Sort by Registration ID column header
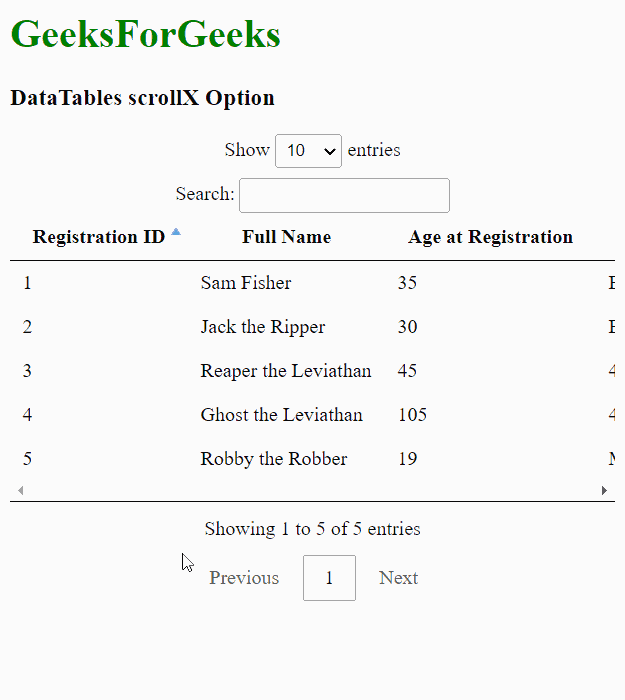The height and width of the screenshot is (700, 625). click(x=98, y=237)
